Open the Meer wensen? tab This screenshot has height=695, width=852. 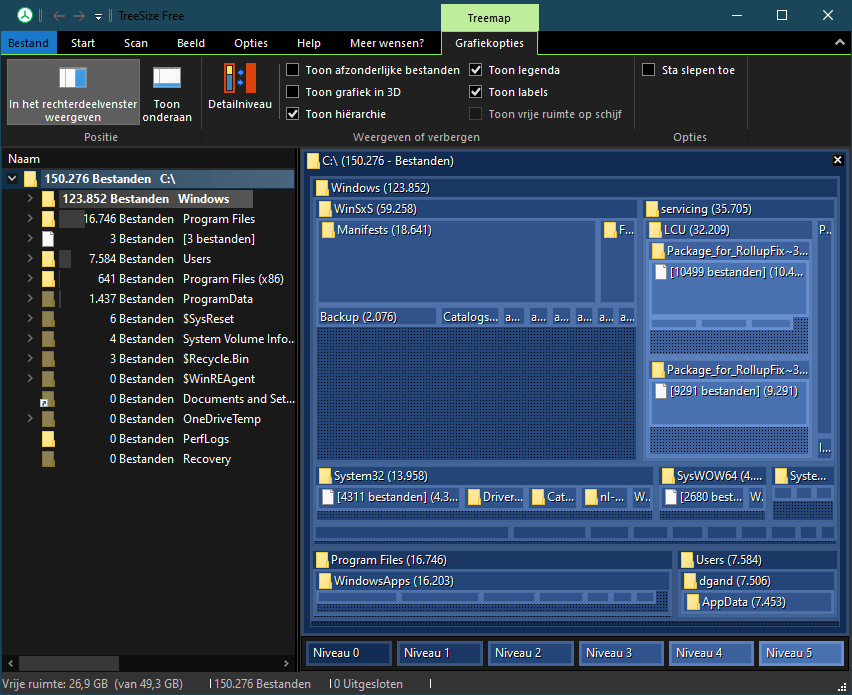tap(387, 43)
